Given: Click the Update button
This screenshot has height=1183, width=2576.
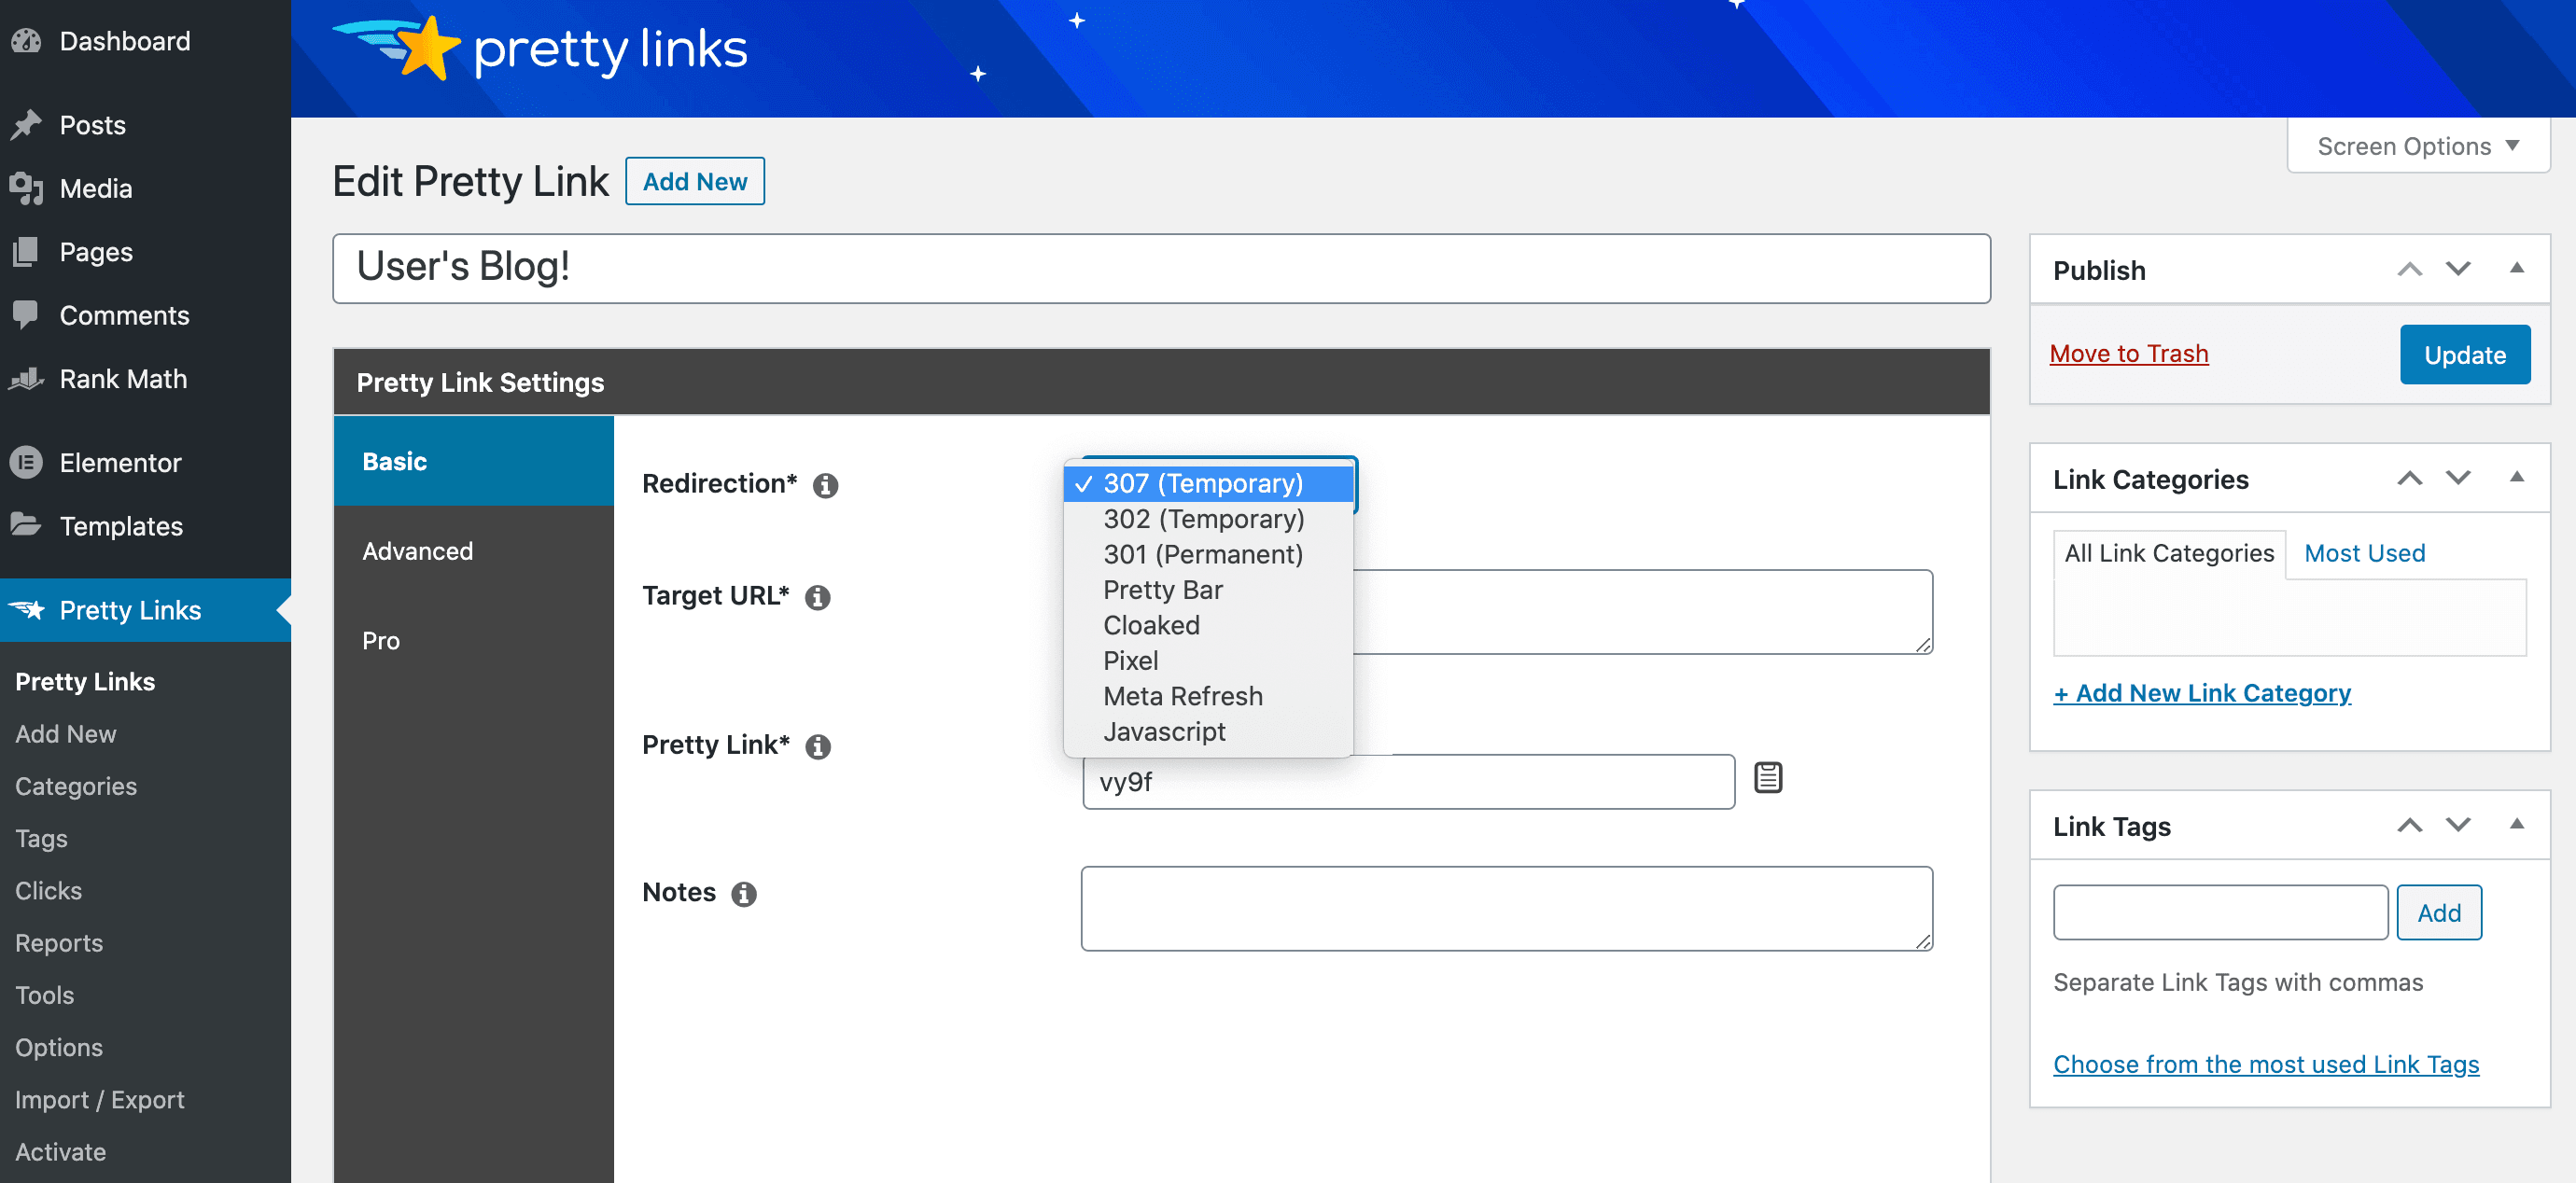Looking at the screenshot, I should tap(2464, 354).
